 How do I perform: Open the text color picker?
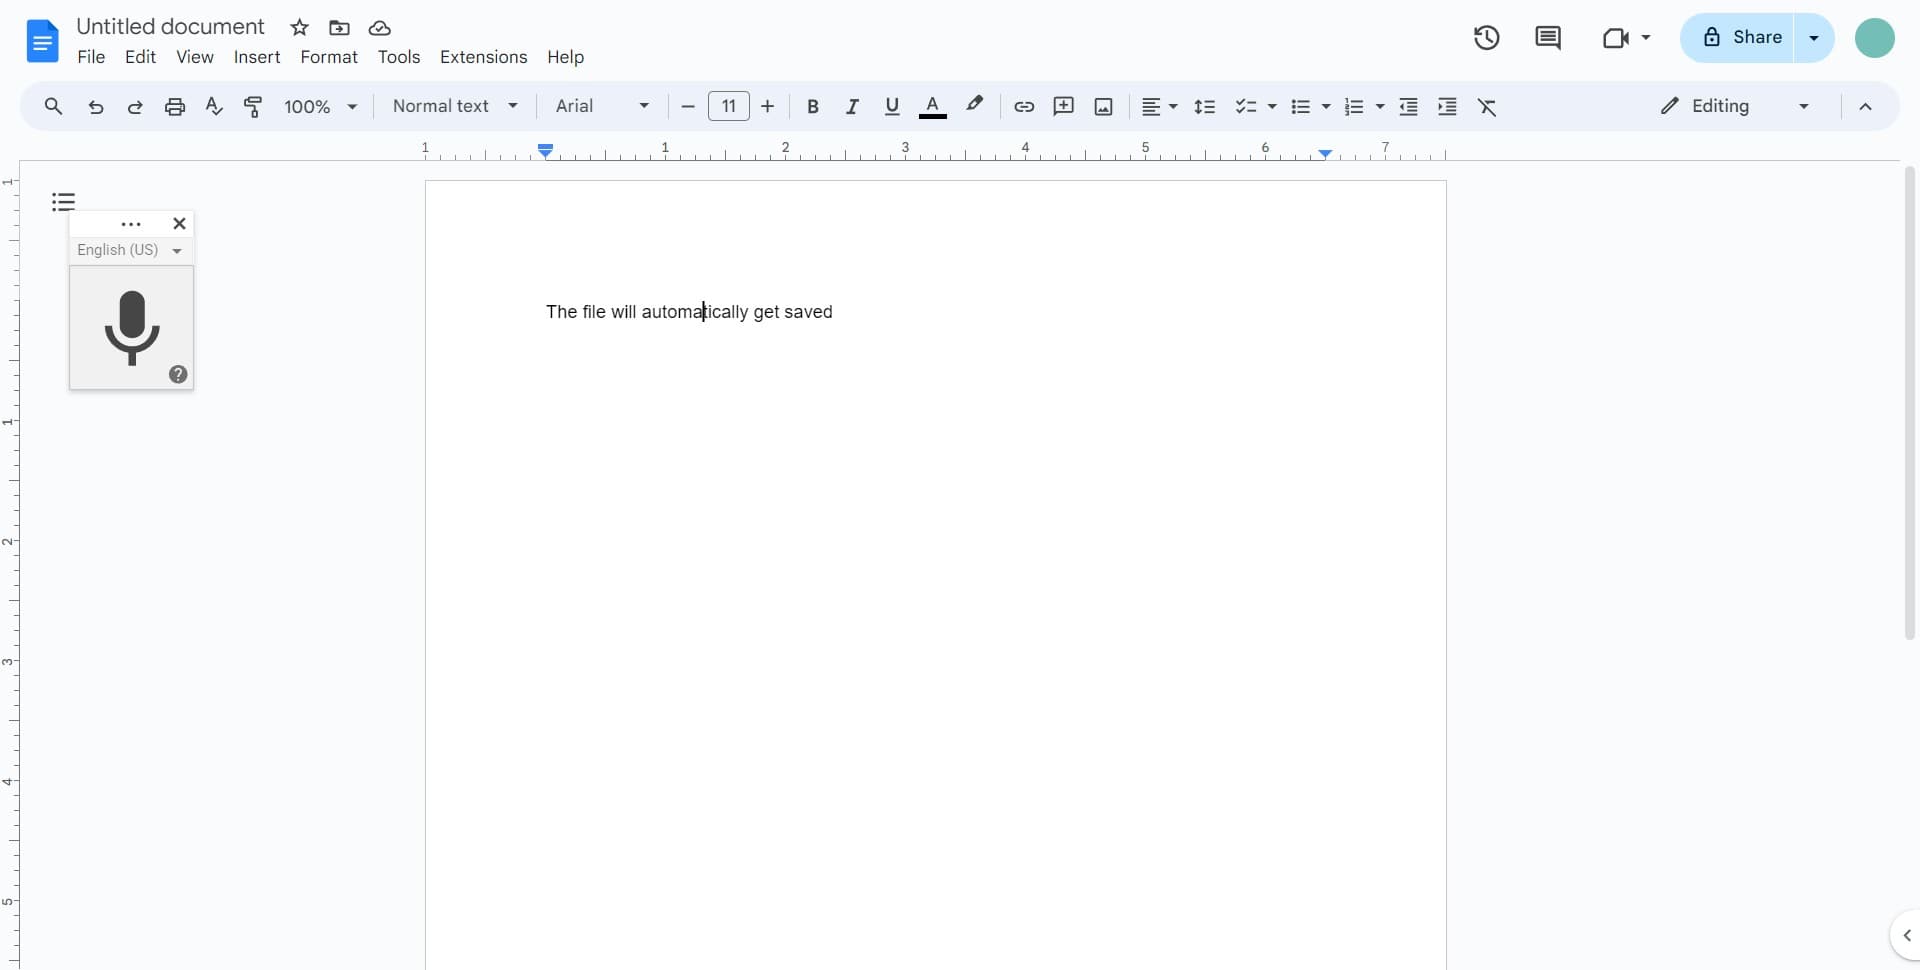933,106
